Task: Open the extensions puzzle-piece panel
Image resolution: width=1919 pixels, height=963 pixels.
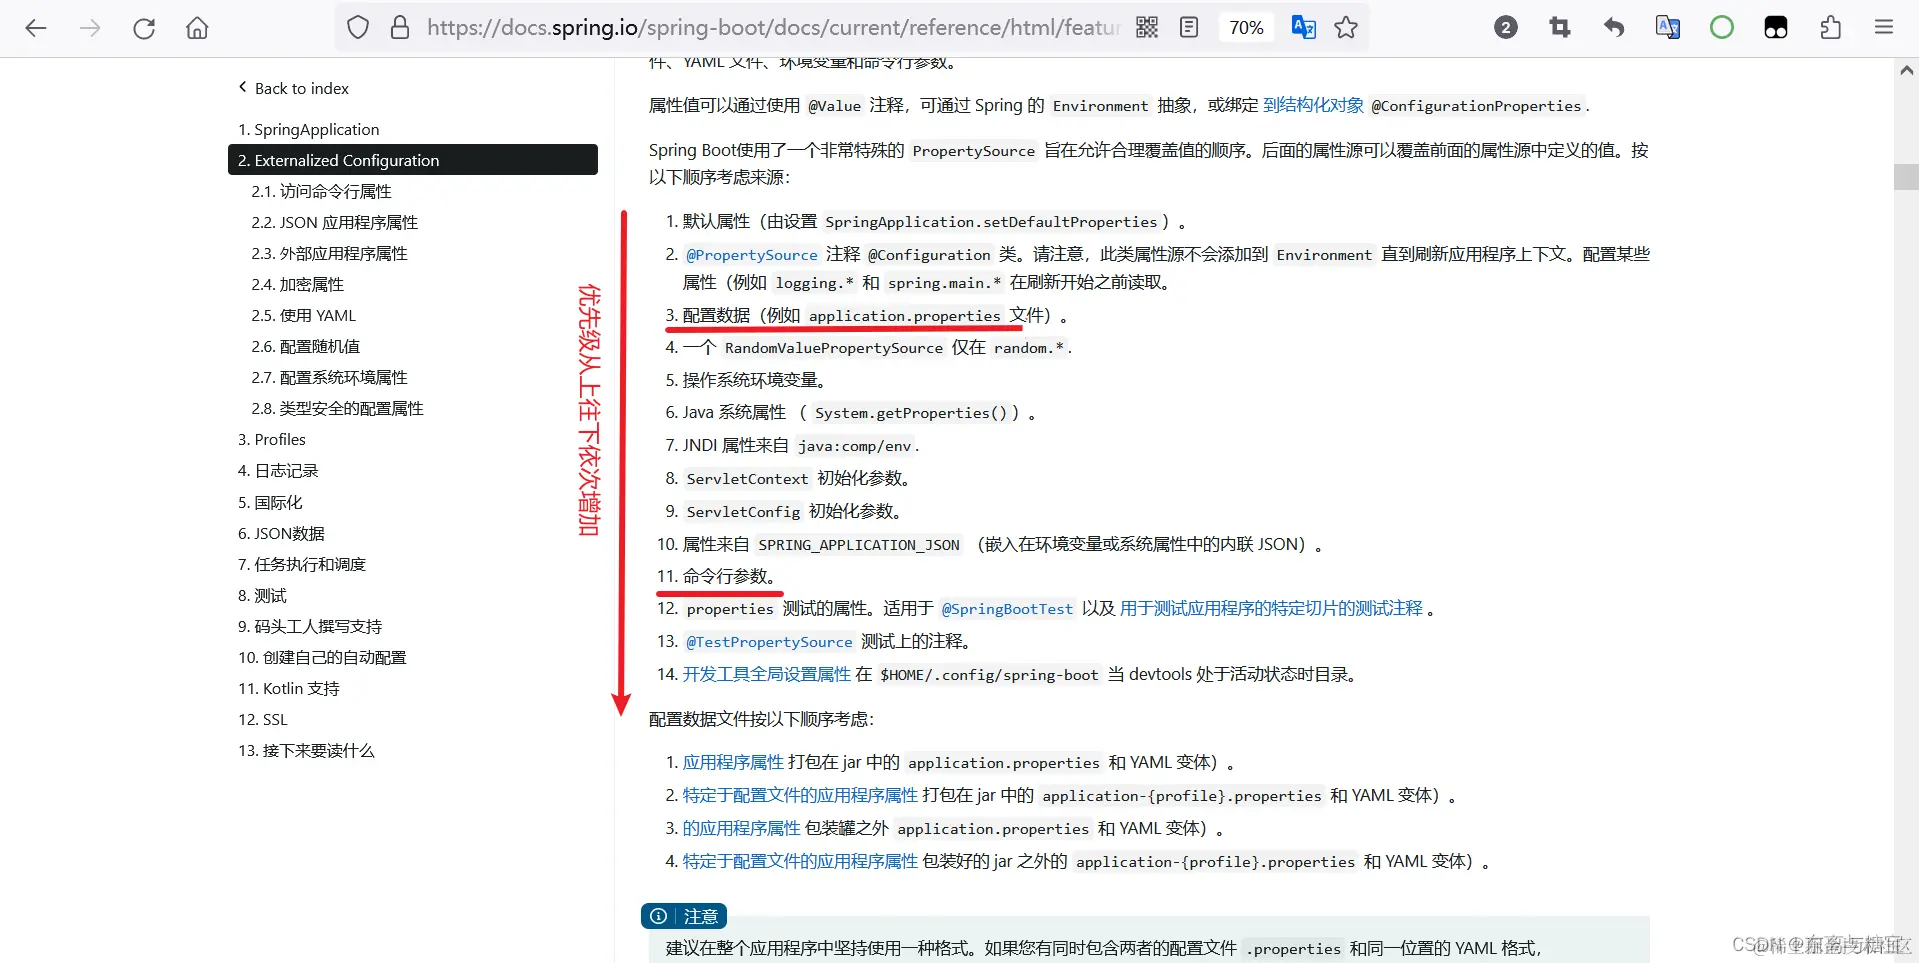Action: (1829, 27)
